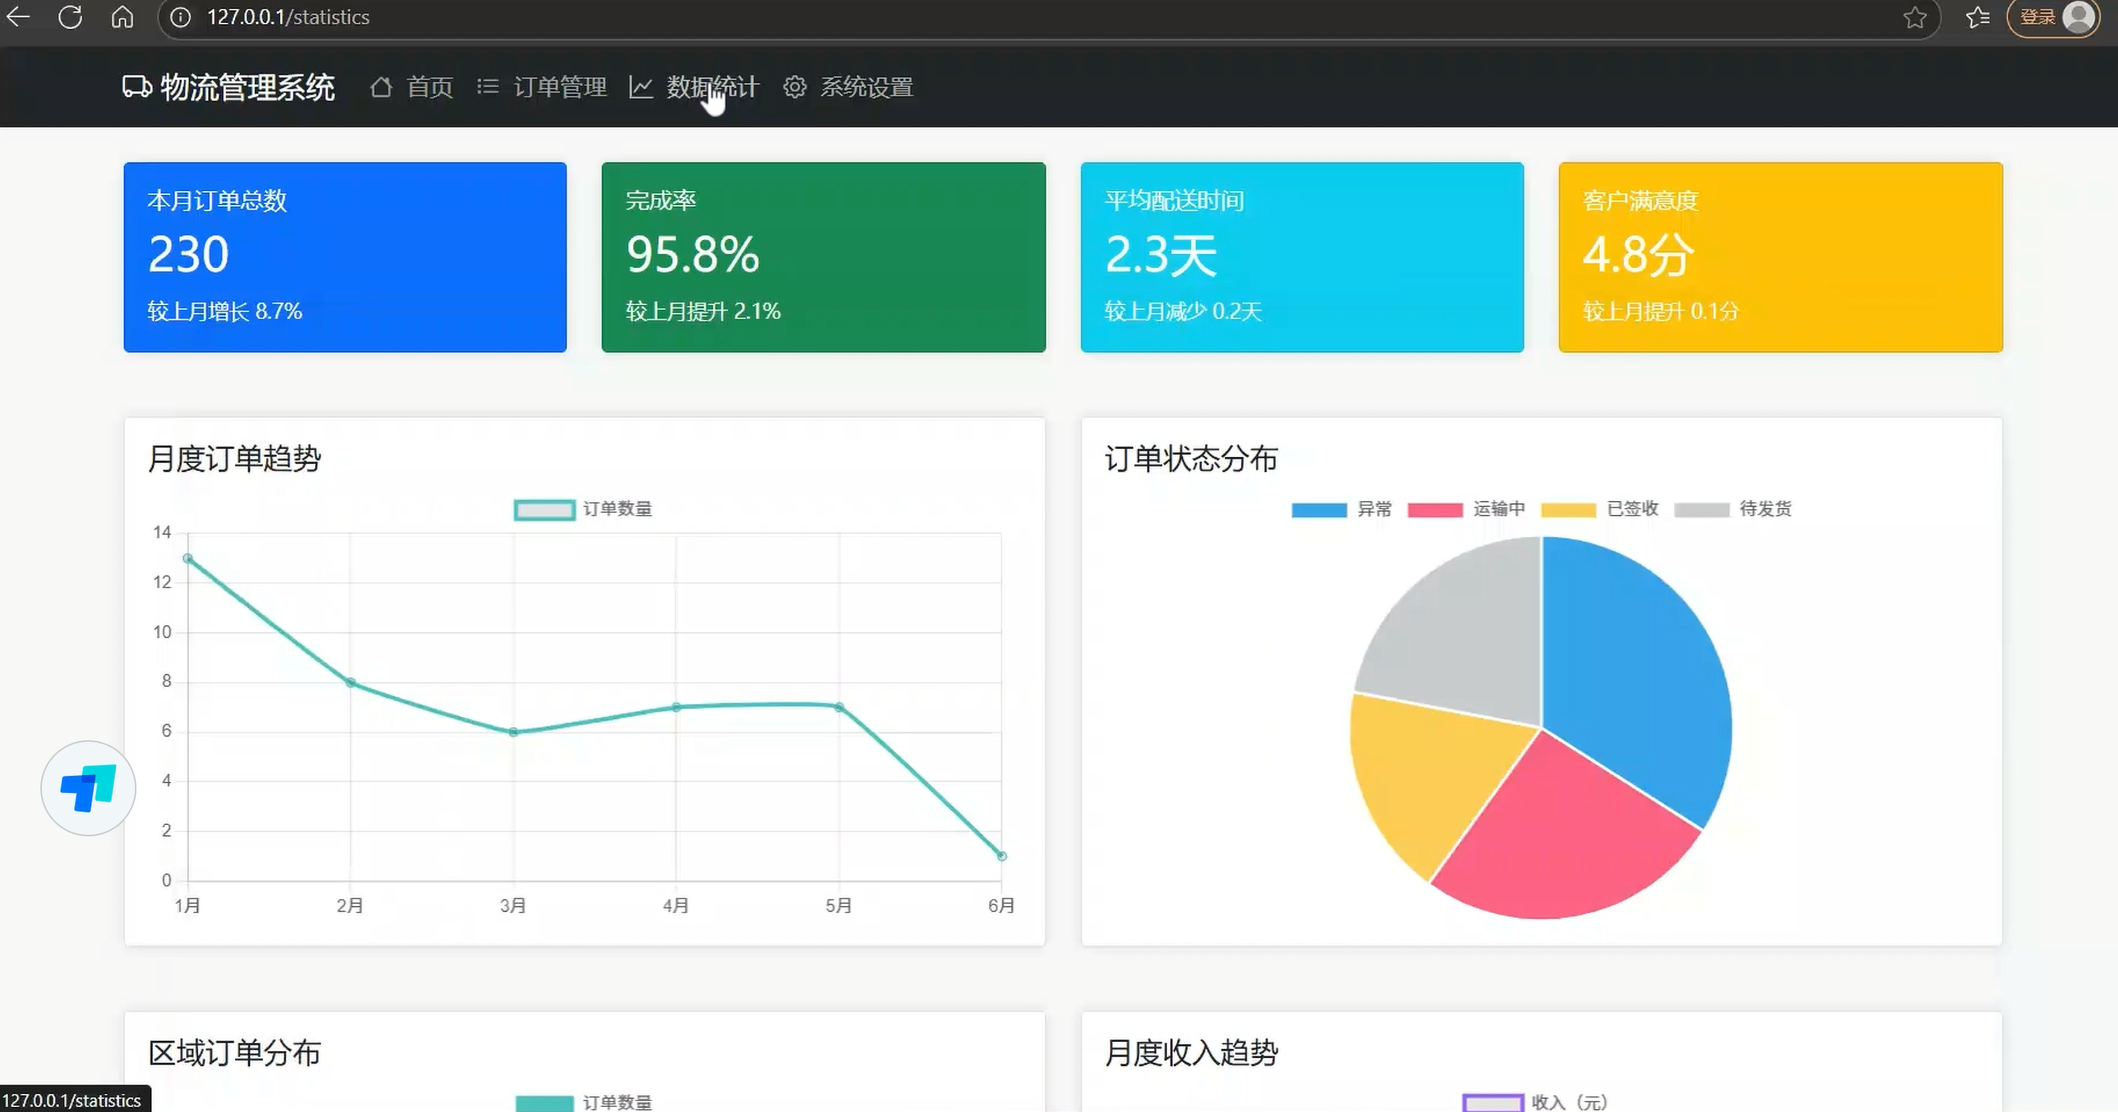Click the 登录 button at top right
Image resolution: width=2118 pixels, height=1112 pixels.
pyautogui.click(x=2037, y=16)
